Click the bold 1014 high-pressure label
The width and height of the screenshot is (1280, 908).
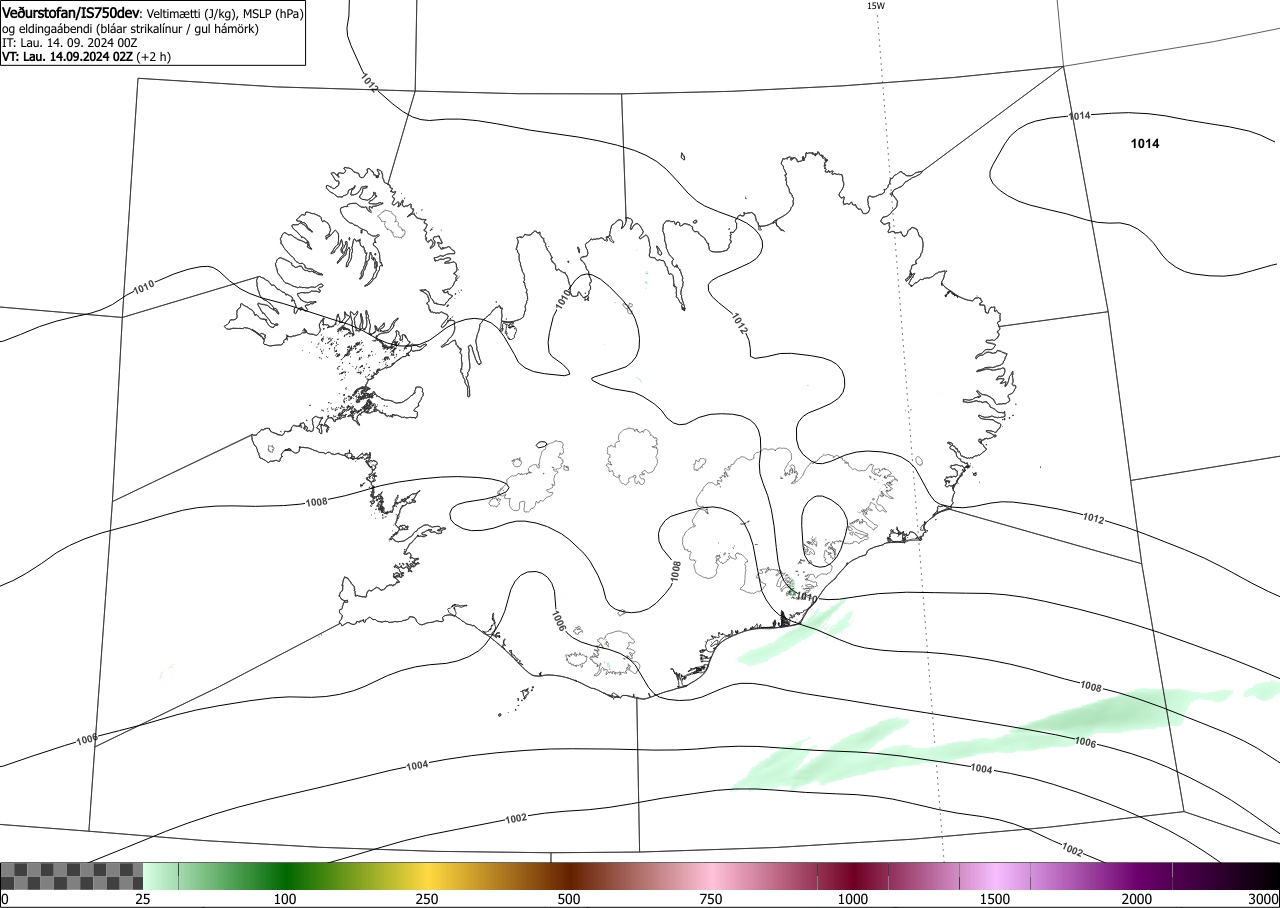[x=1145, y=144]
